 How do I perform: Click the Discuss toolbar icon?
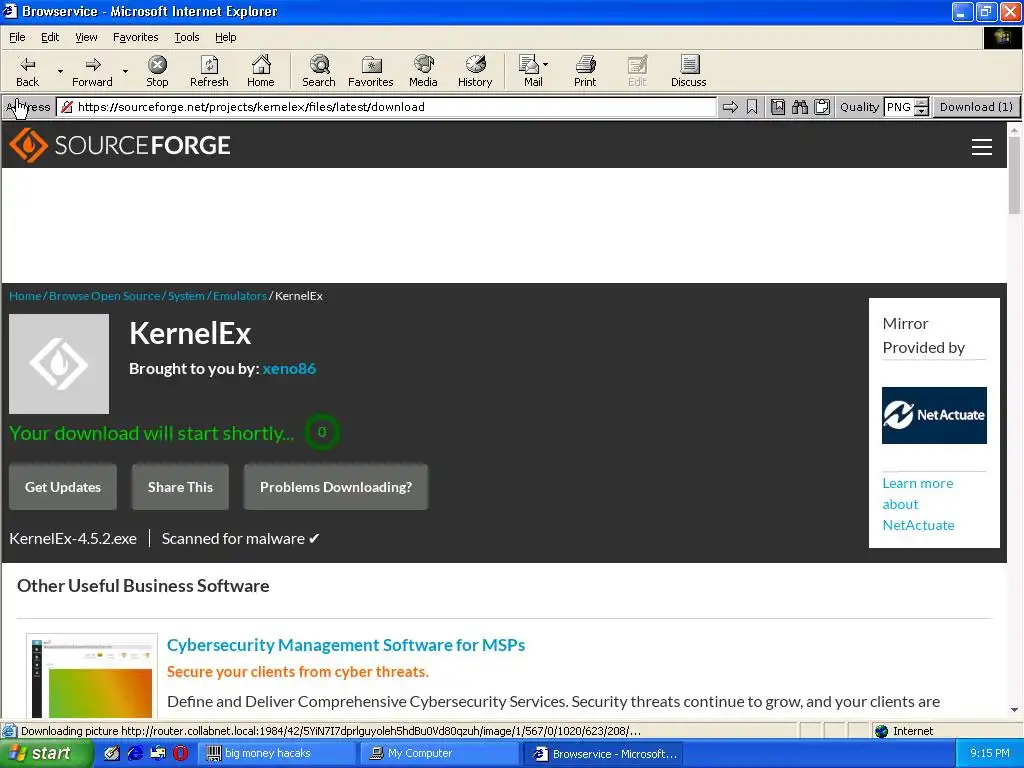point(688,71)
